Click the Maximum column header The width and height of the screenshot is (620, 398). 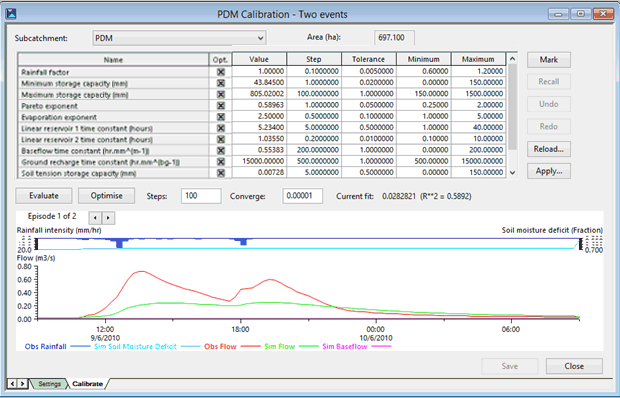click(478, 59)
